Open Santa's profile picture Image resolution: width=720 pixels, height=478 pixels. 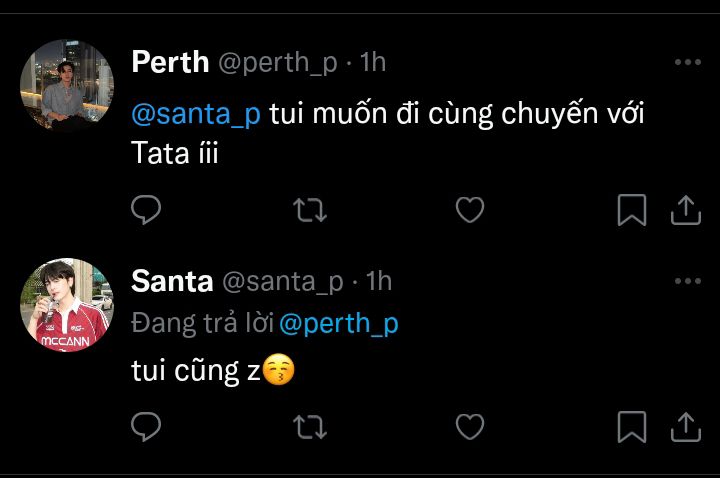click(x=67, y=305)
